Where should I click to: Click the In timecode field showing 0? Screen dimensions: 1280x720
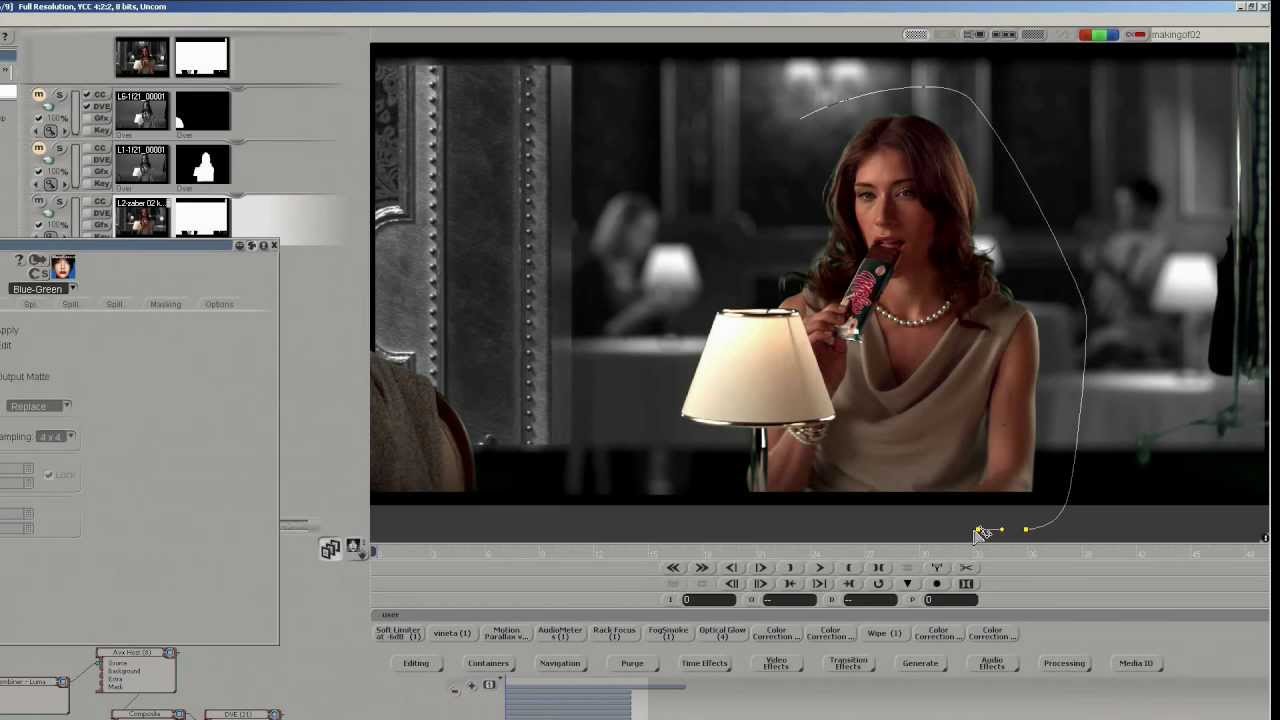tap(709, 600)
